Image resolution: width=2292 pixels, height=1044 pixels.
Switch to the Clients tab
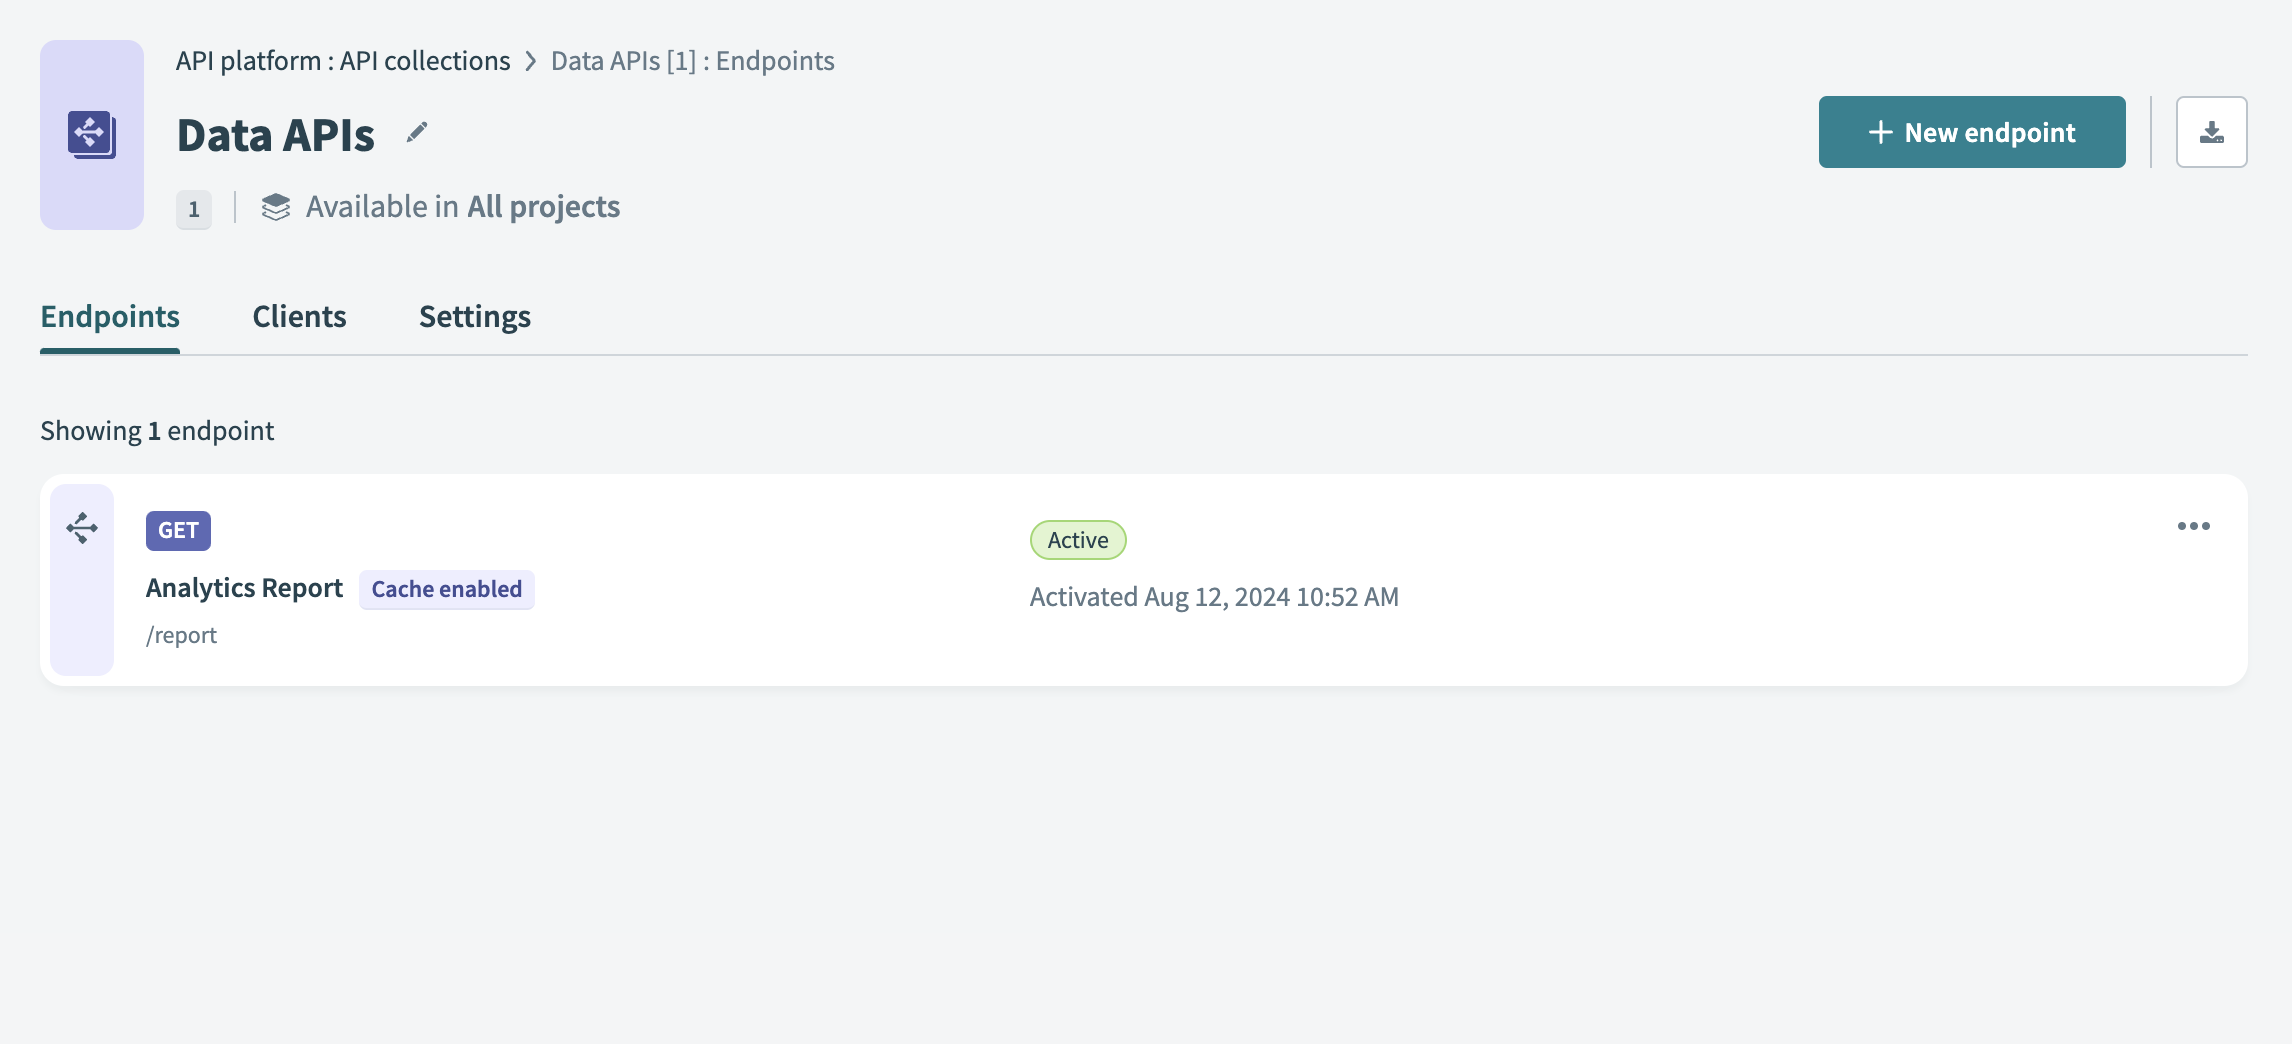pos(299,316)
